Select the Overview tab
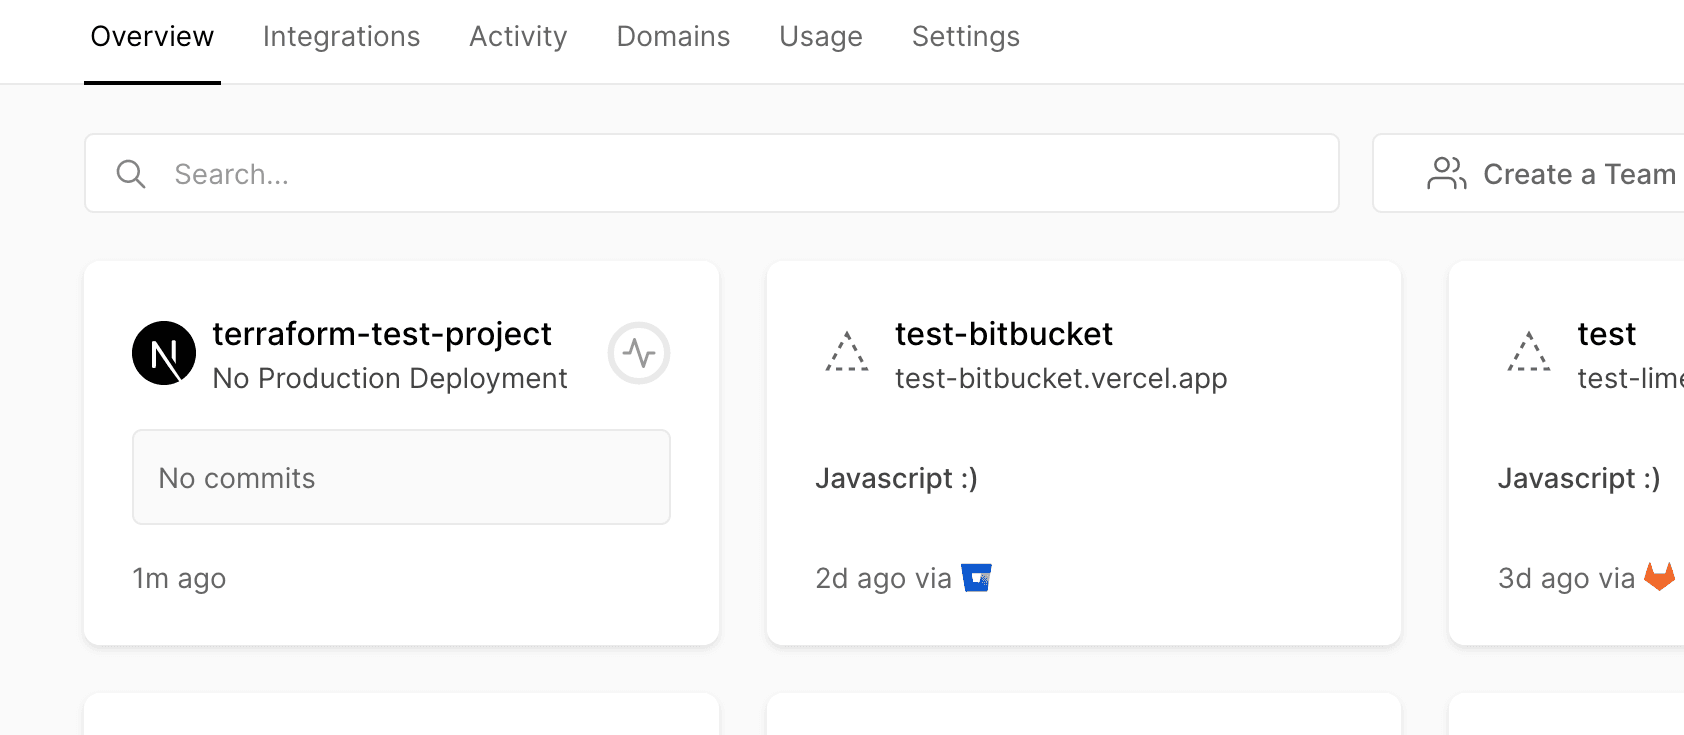The image size is (1684, 735). pos(152,37)
